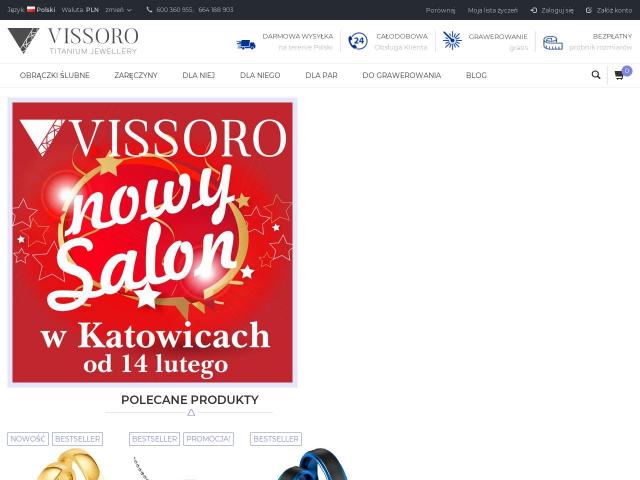
Task: Expand the 'zmień' language currency dropdown
Action: pos(118,9)
